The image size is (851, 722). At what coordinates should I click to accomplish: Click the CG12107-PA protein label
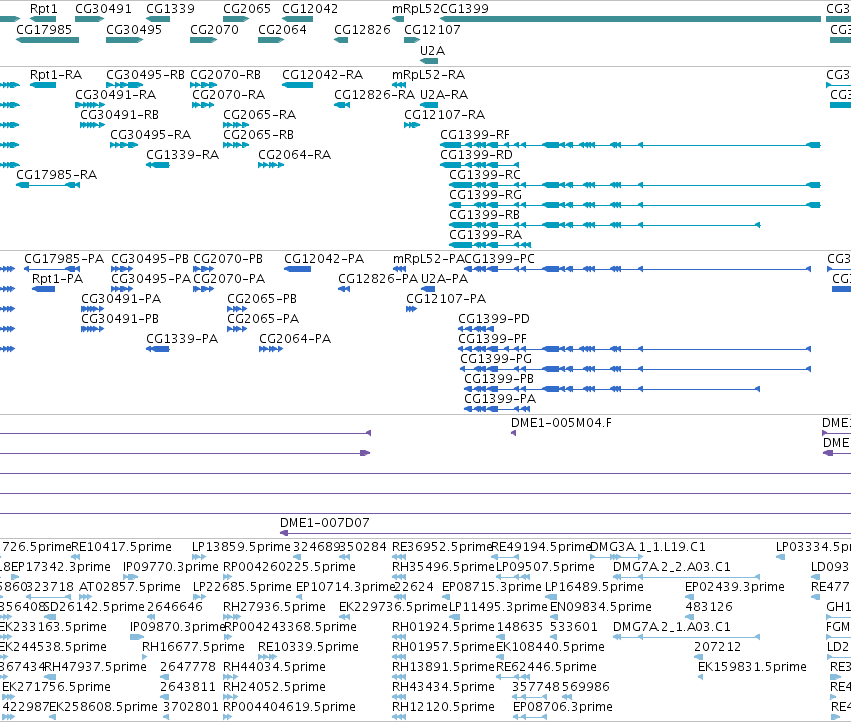[446, 299]
